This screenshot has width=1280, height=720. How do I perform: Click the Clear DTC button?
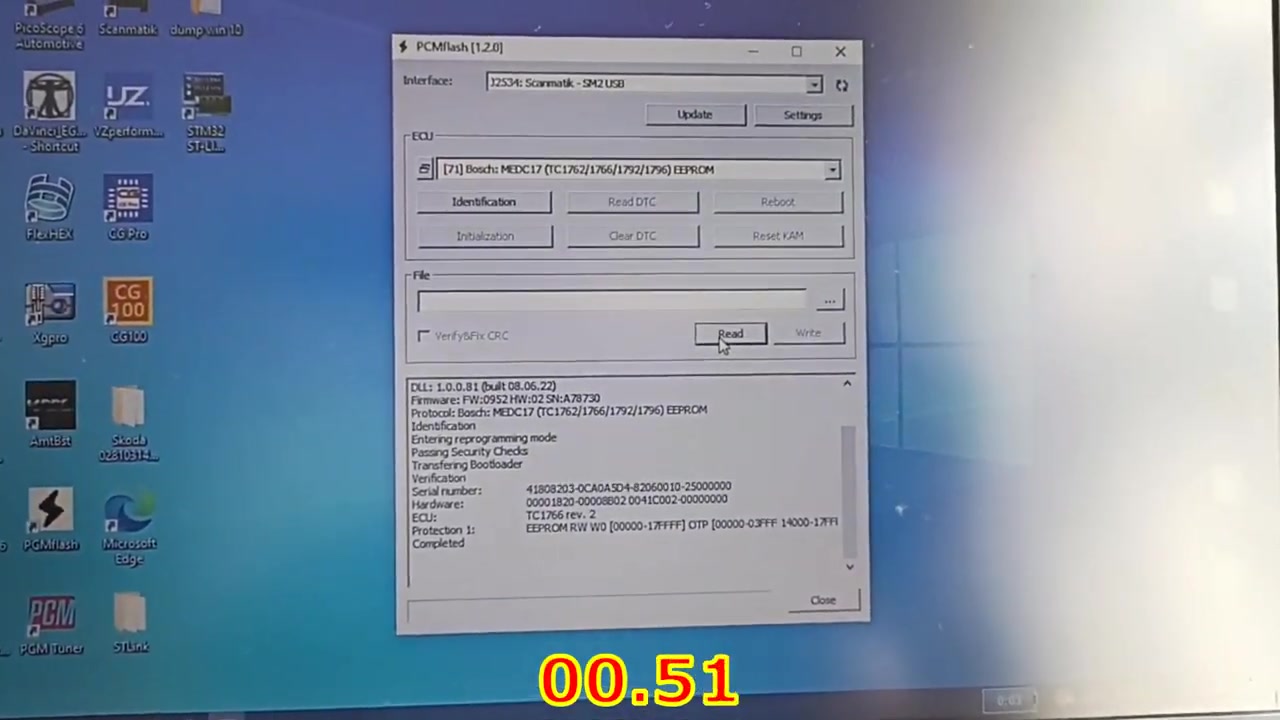pyautogui.click(x=632, y=236)
